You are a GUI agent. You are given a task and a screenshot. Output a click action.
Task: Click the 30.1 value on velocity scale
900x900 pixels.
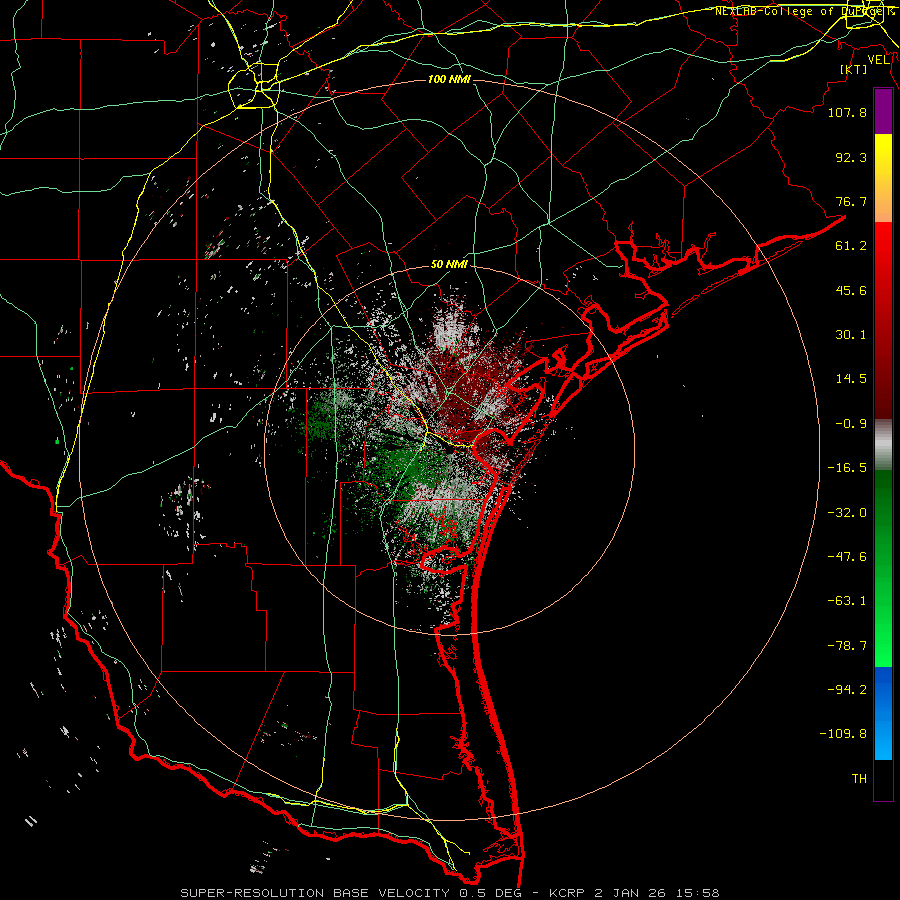pyautogui.click(x=851, y=335)
